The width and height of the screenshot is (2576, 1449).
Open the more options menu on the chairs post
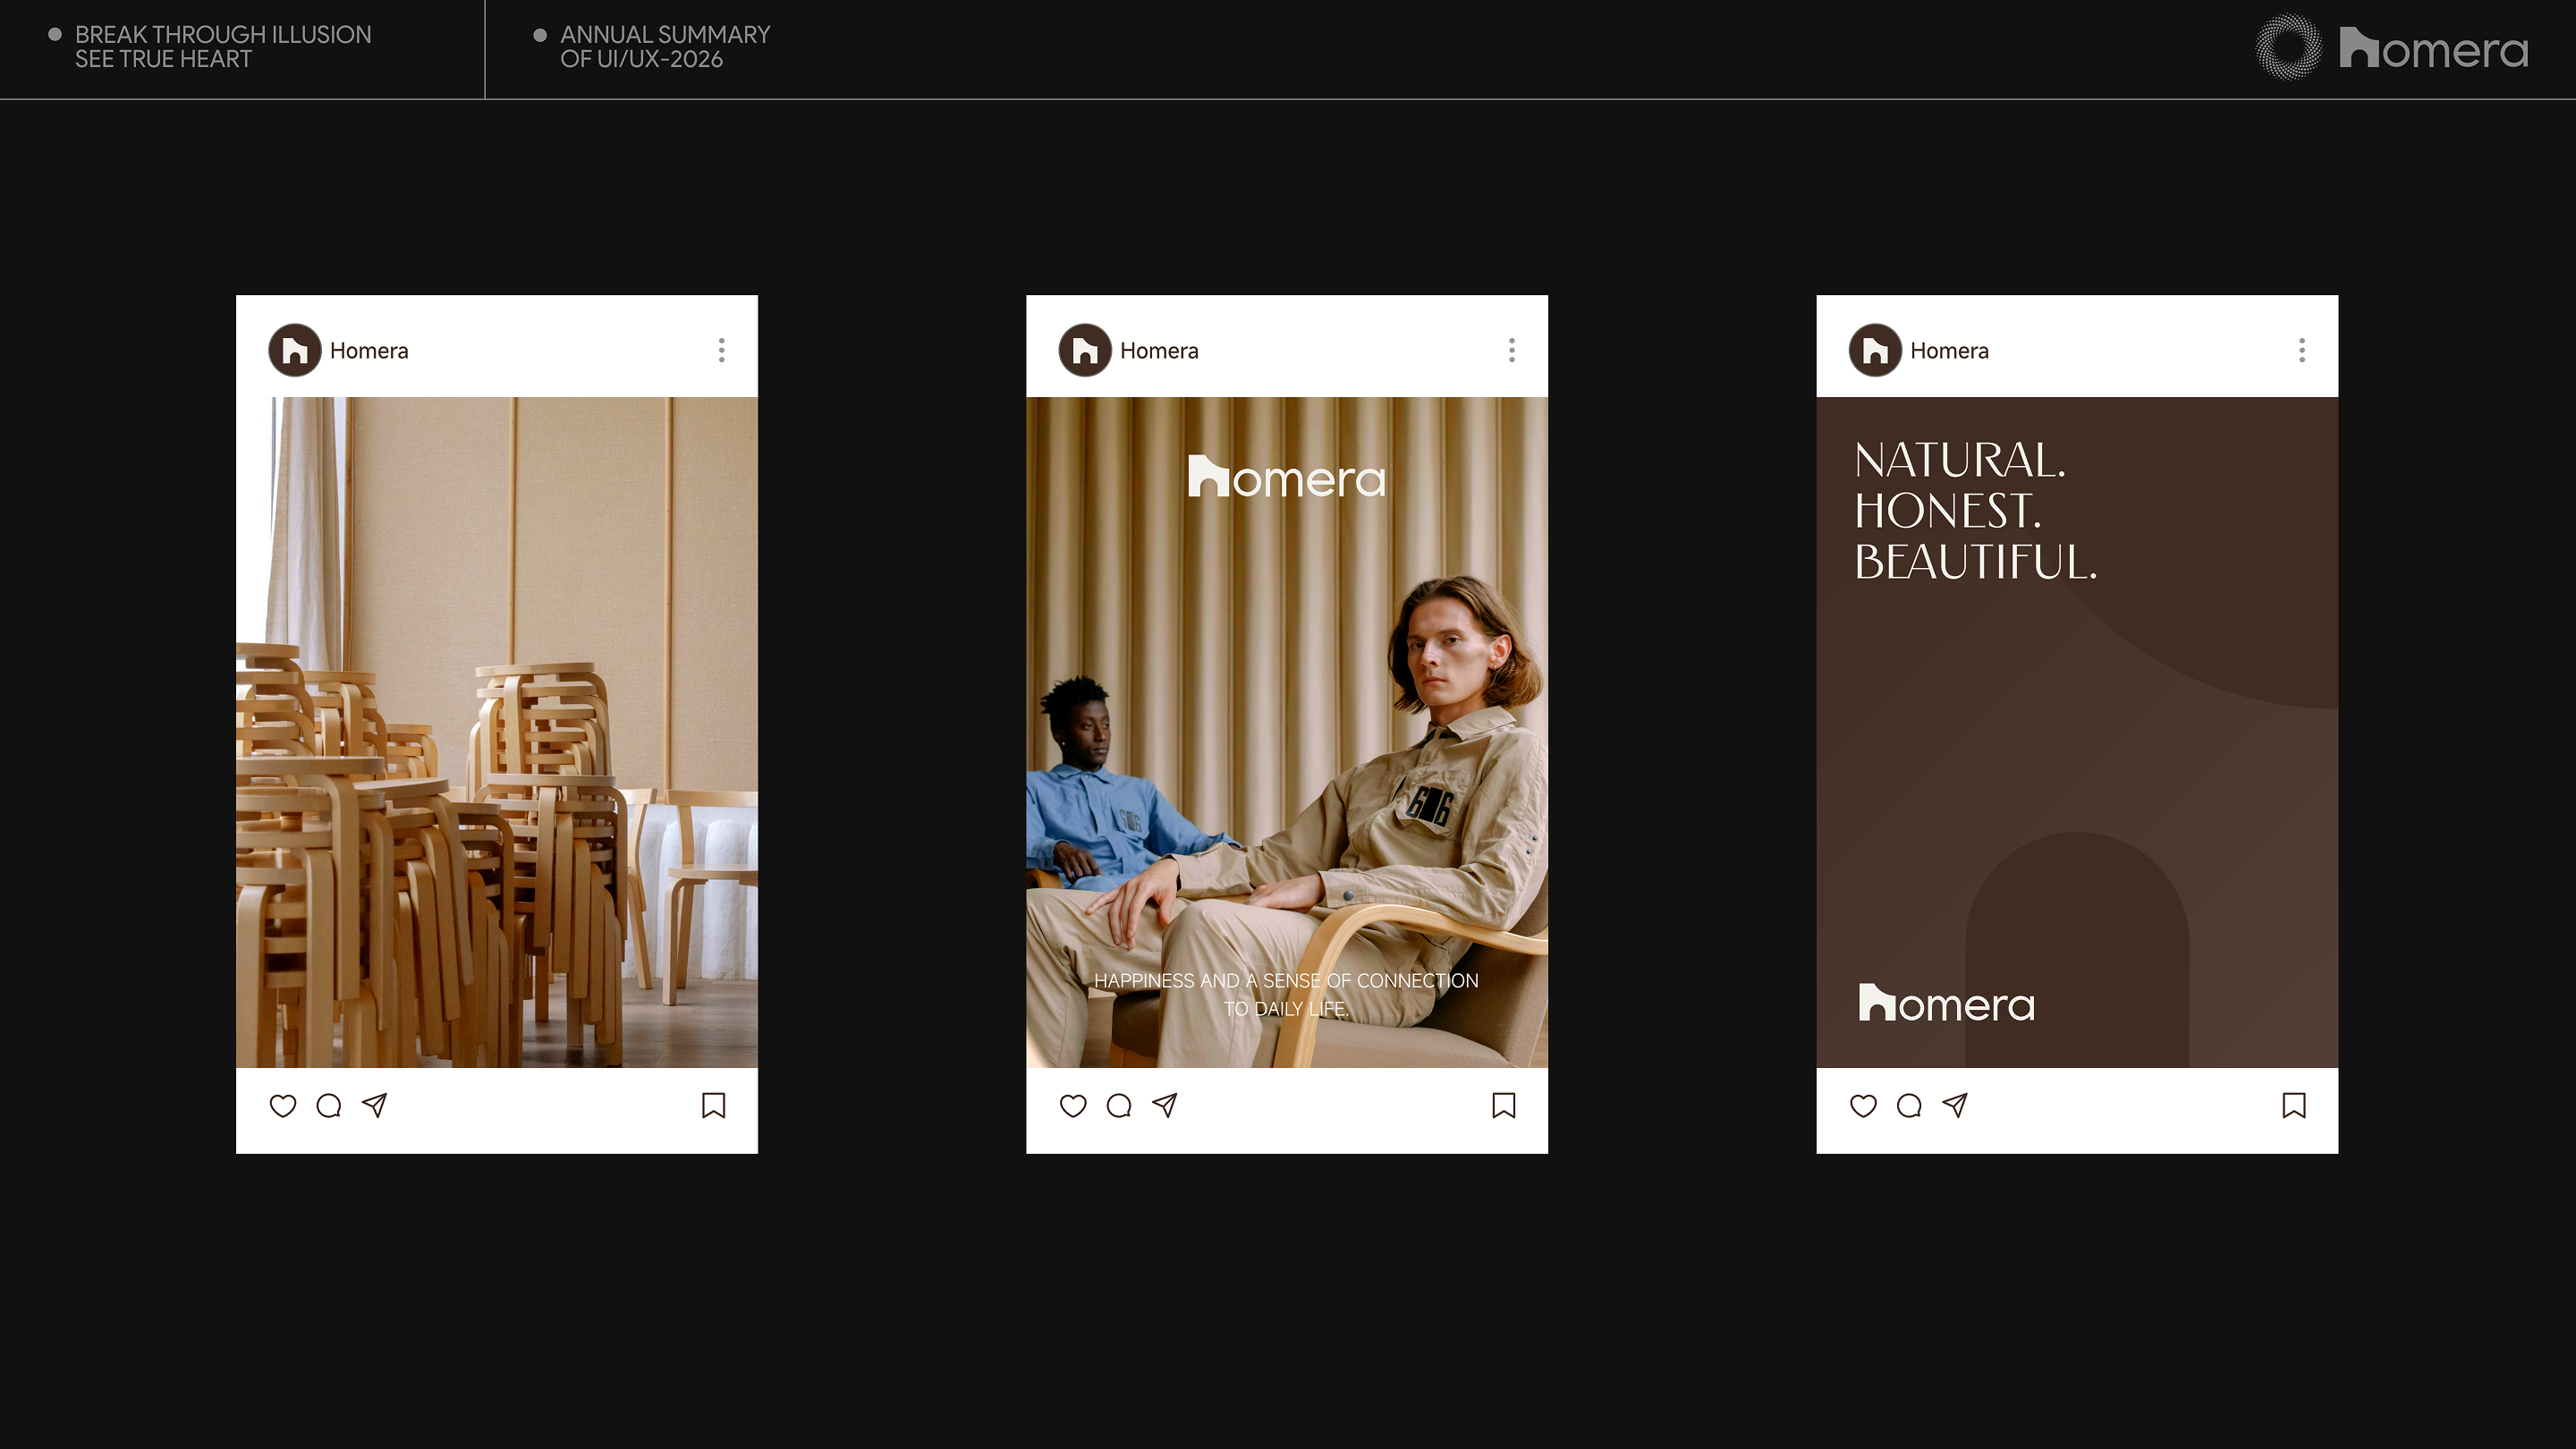tap(721, 350)
